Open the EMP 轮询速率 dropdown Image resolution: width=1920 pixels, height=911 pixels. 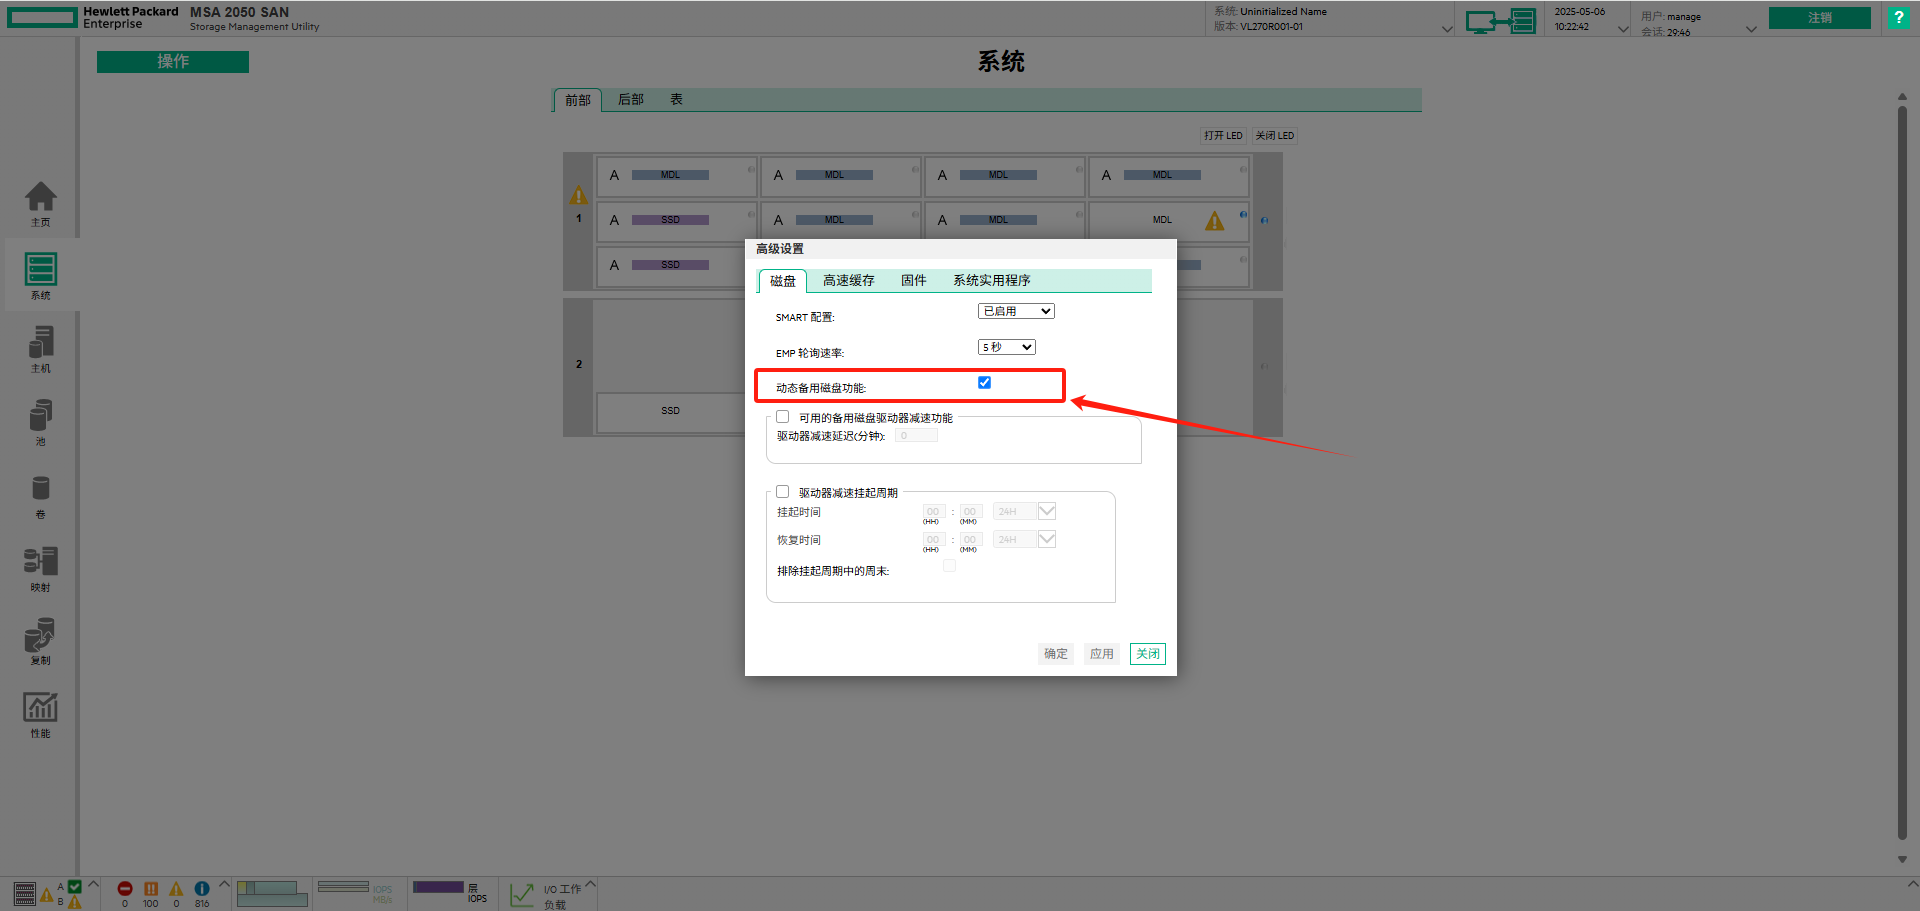click(x=1006, y=347)
